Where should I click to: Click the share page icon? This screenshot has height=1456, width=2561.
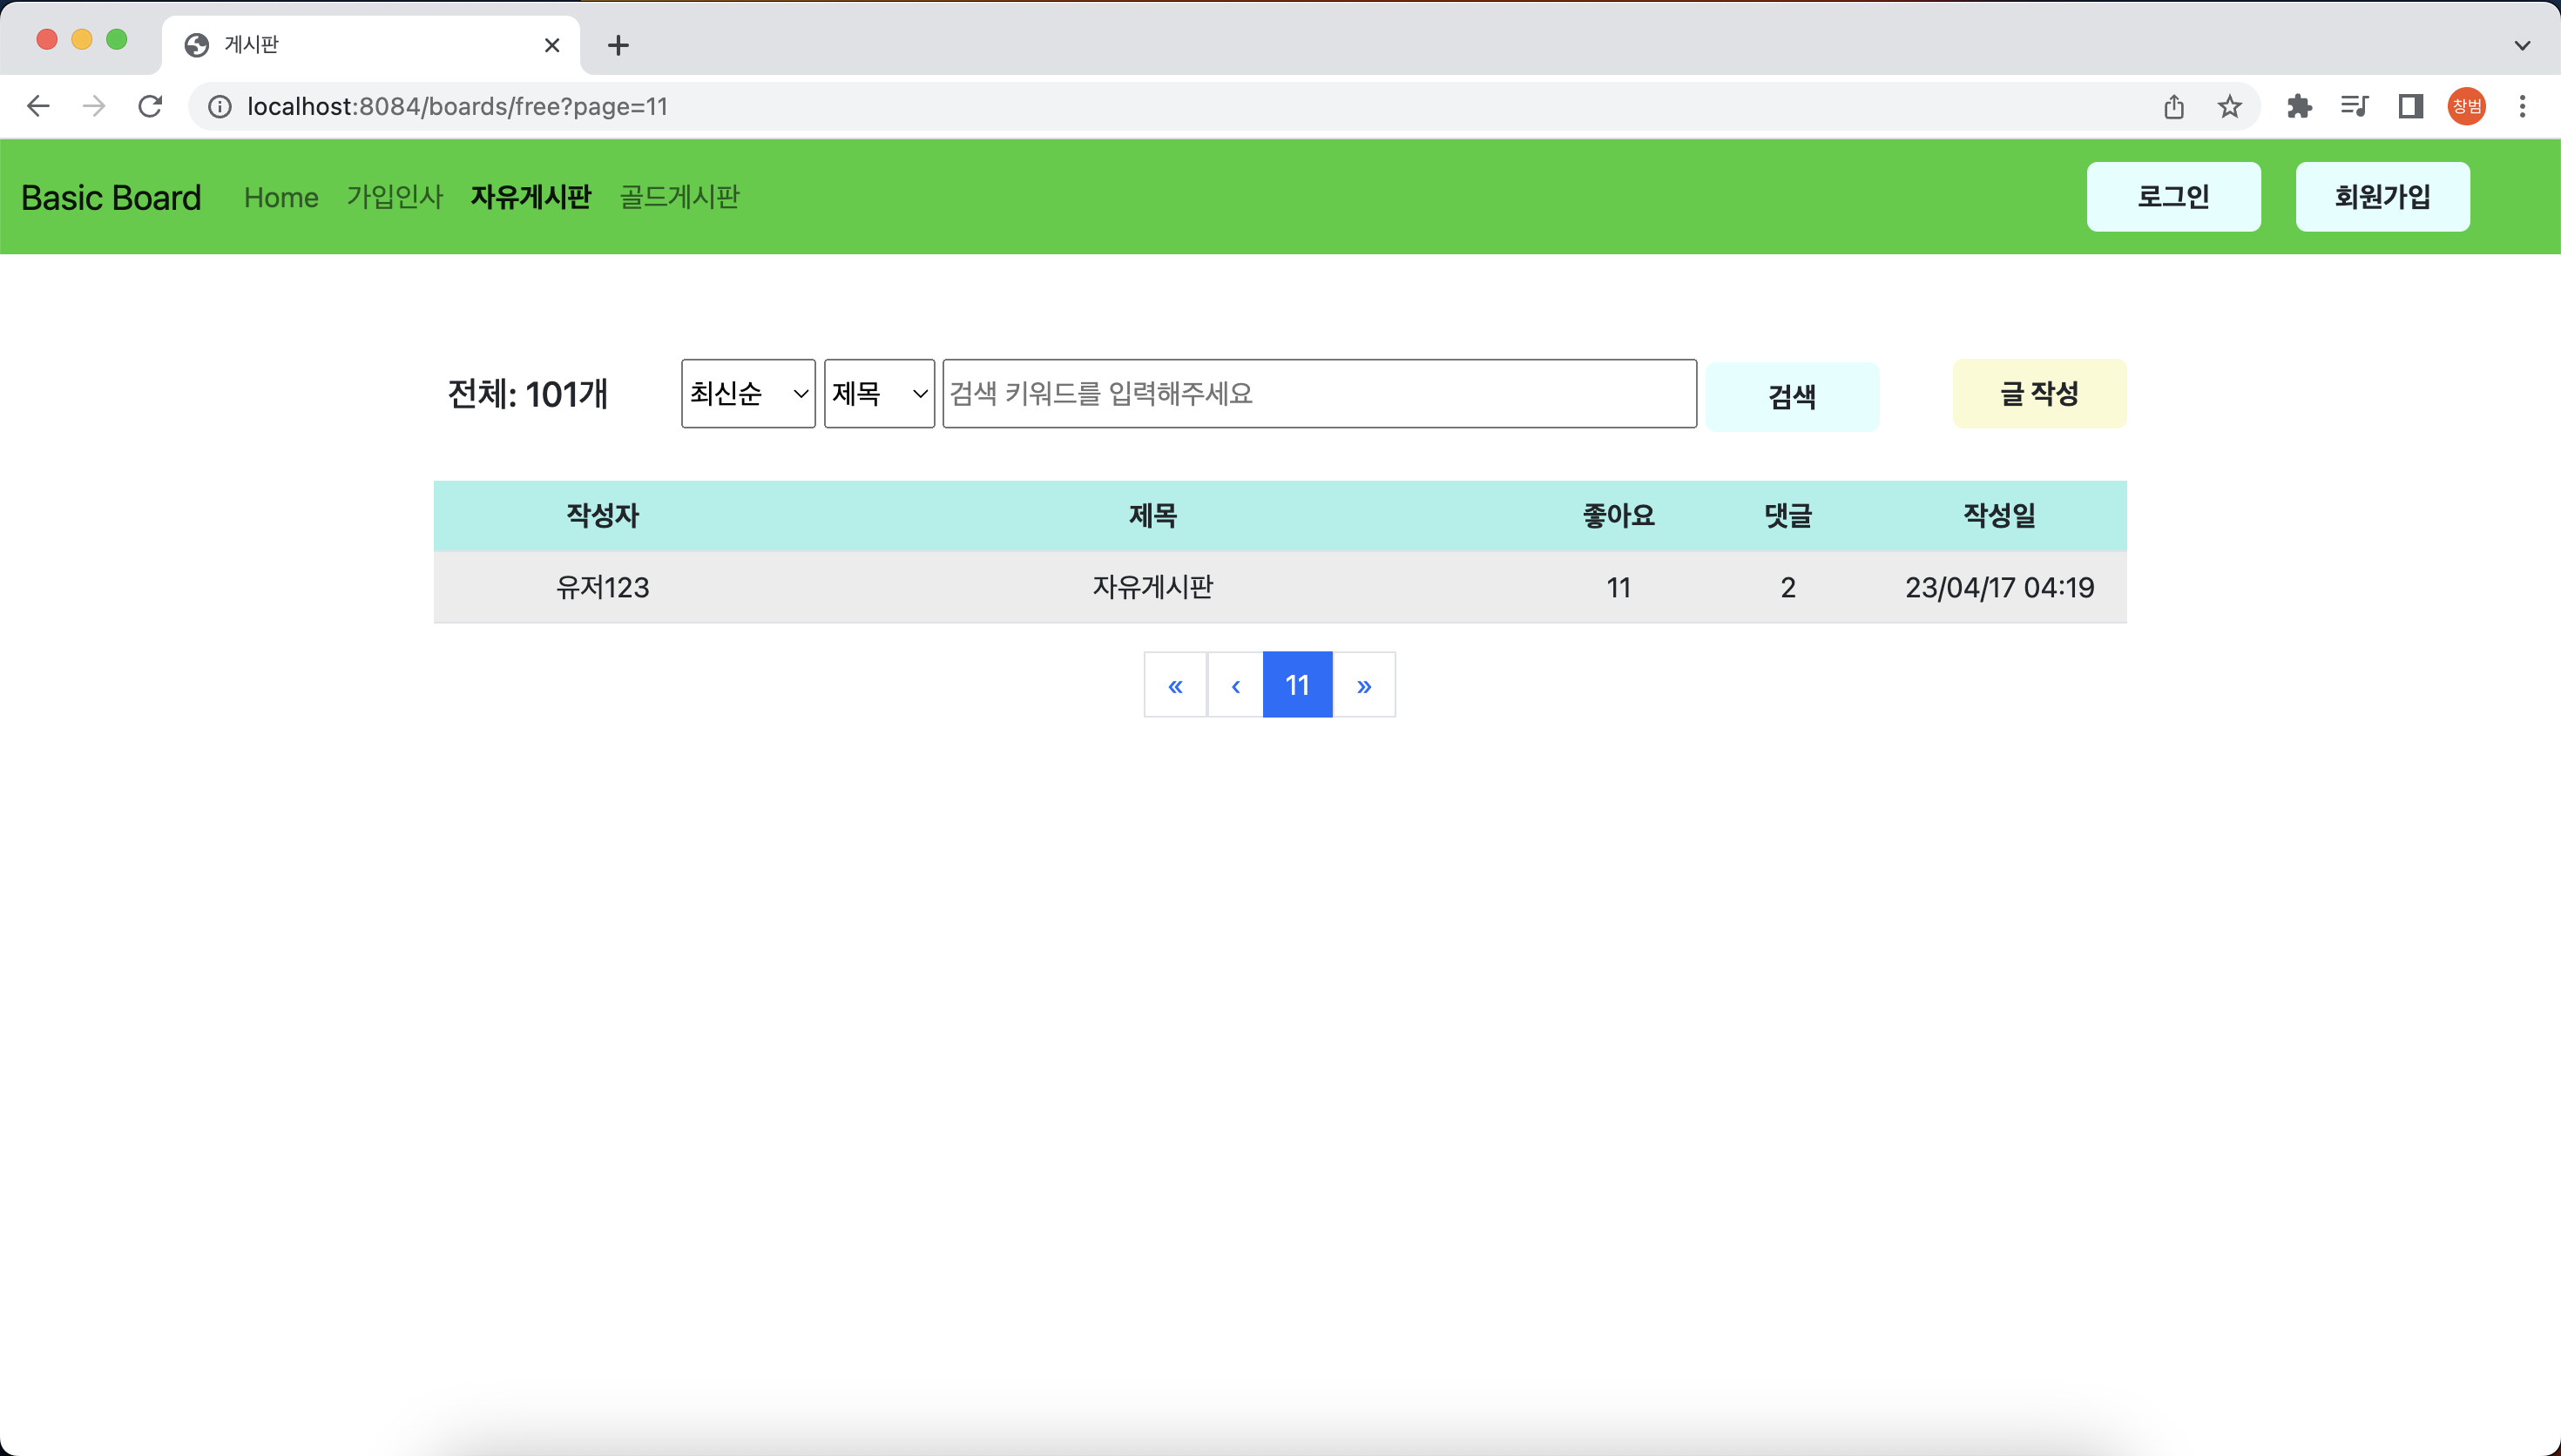point(2174,106)
